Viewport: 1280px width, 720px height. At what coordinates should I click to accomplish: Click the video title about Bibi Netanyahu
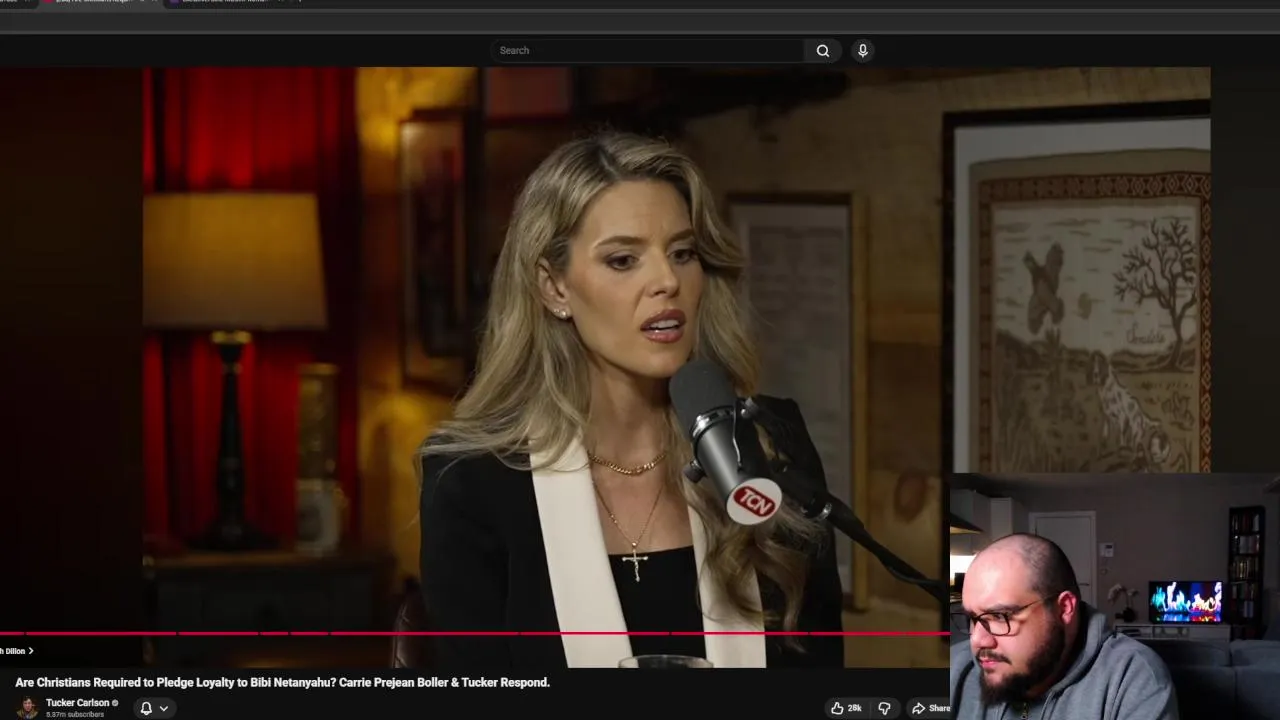coord(282,682)
